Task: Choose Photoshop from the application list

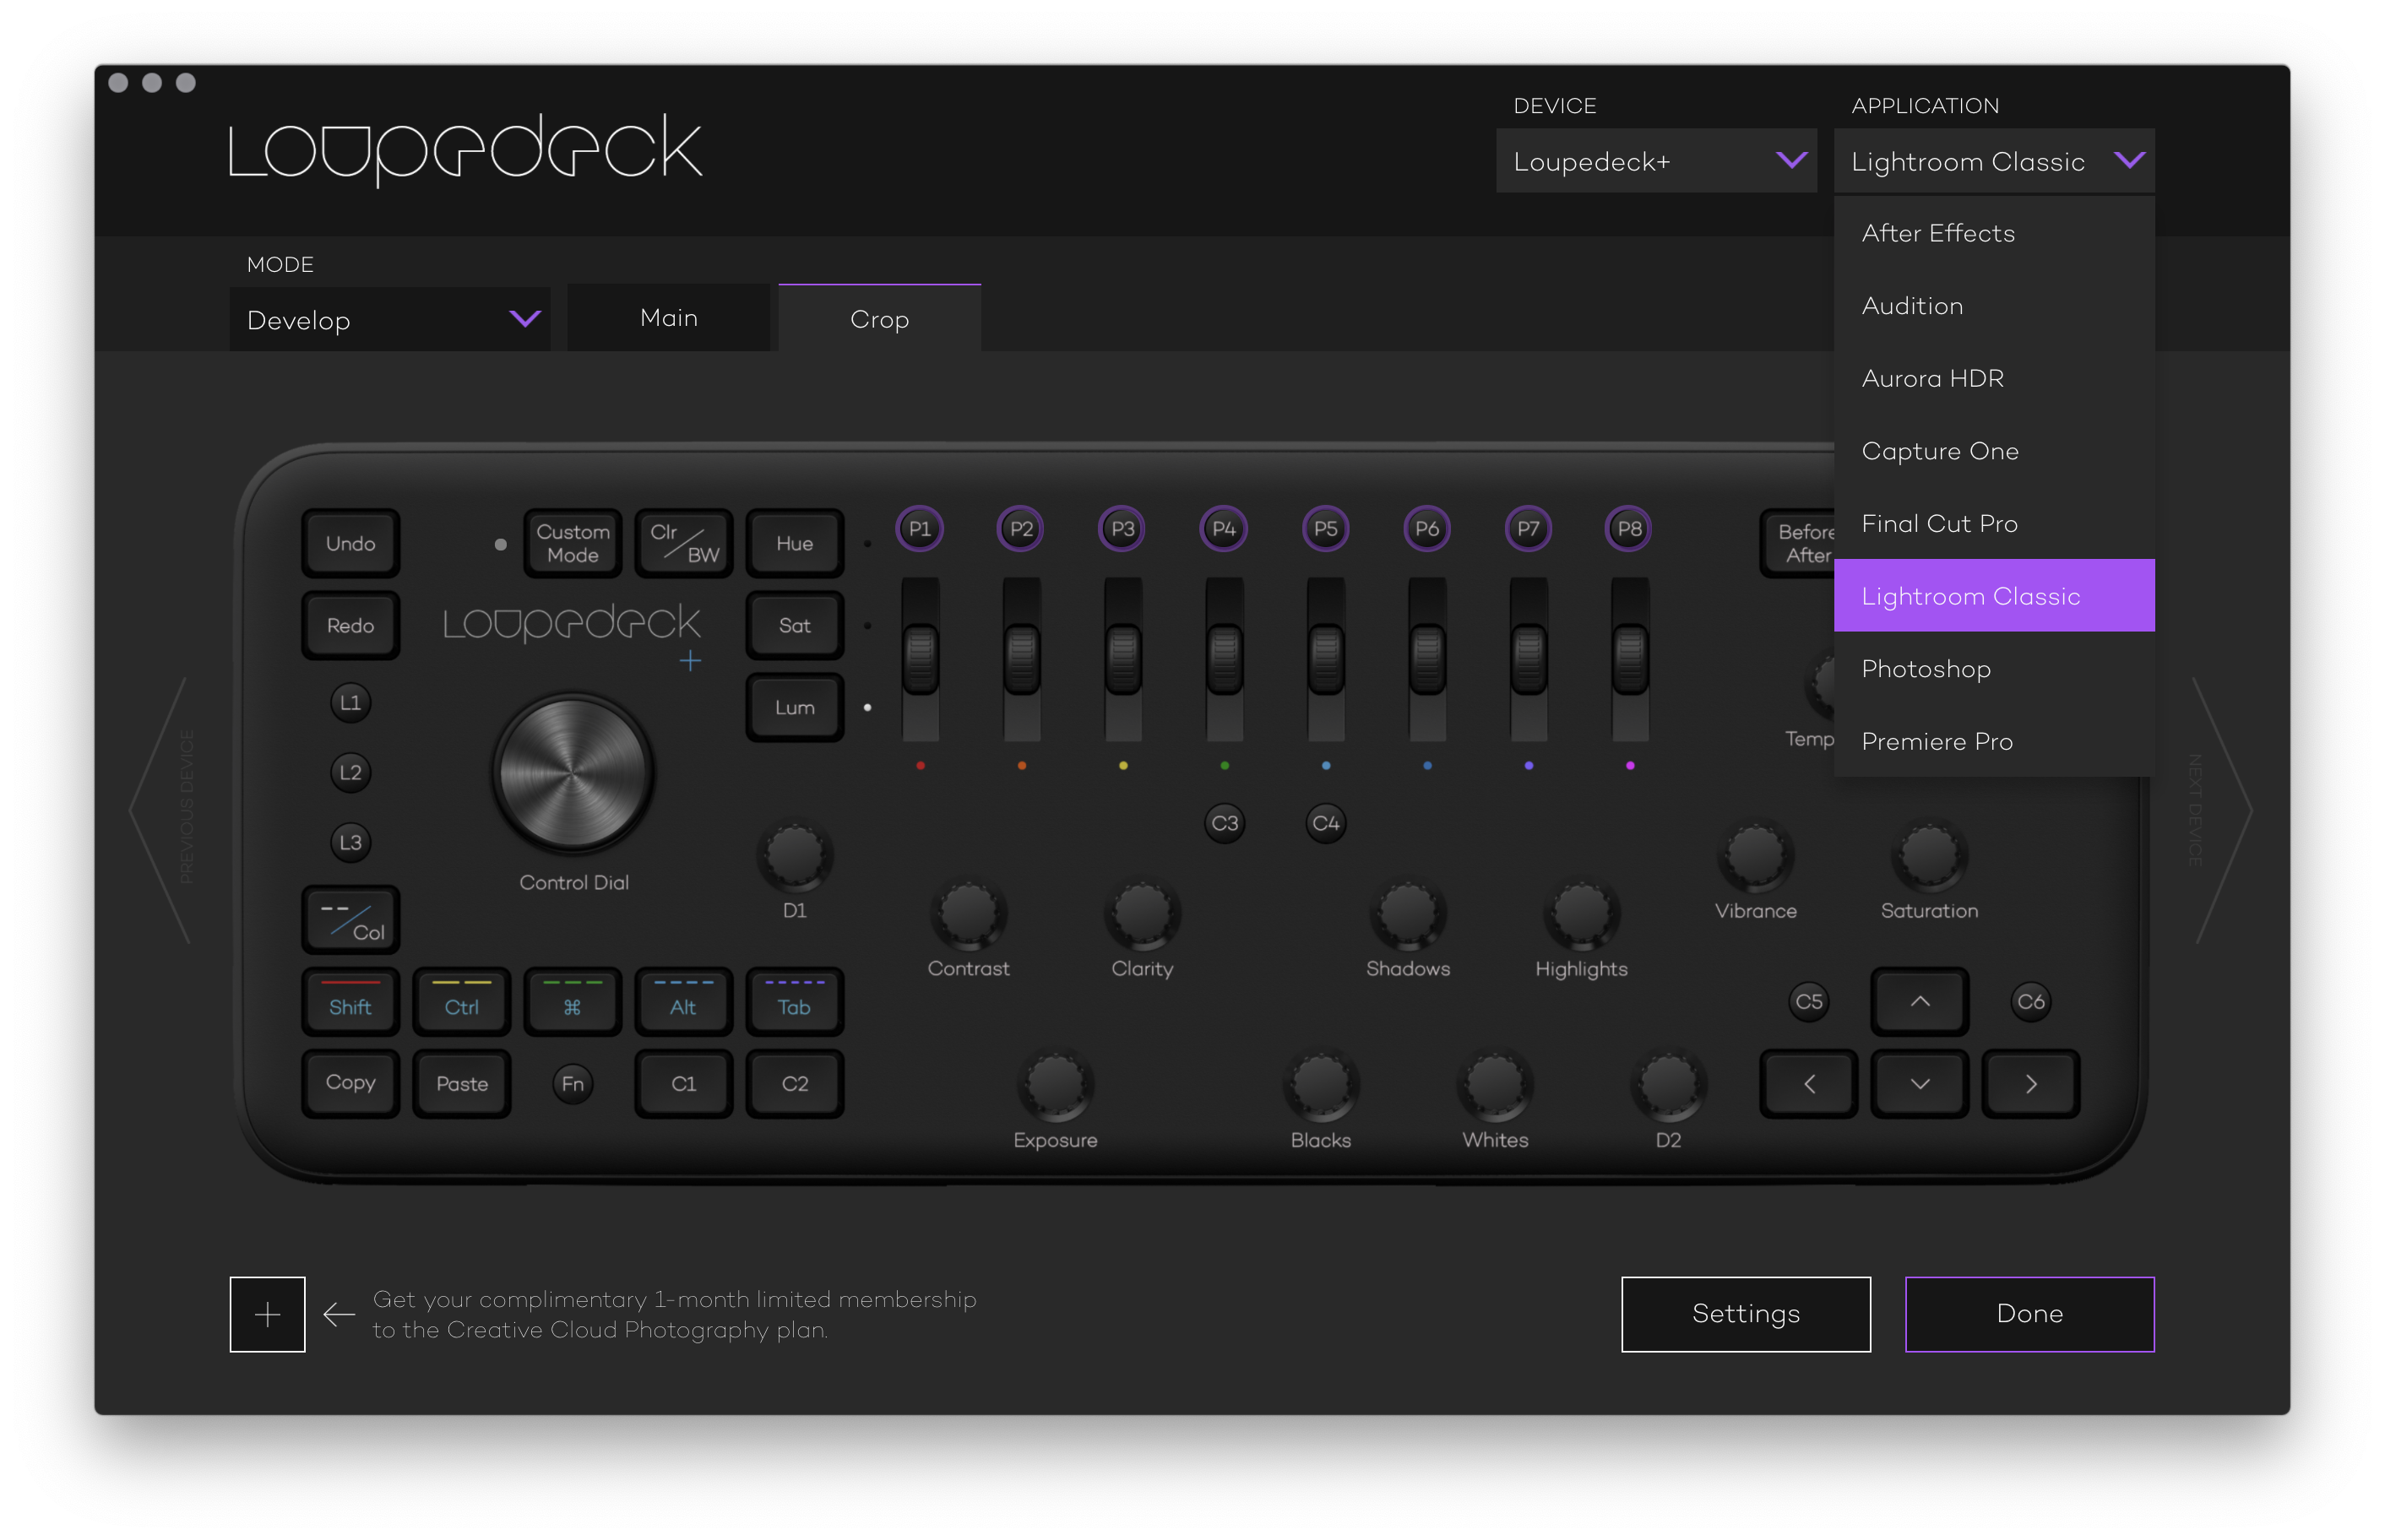Action: click(1925, 669)
